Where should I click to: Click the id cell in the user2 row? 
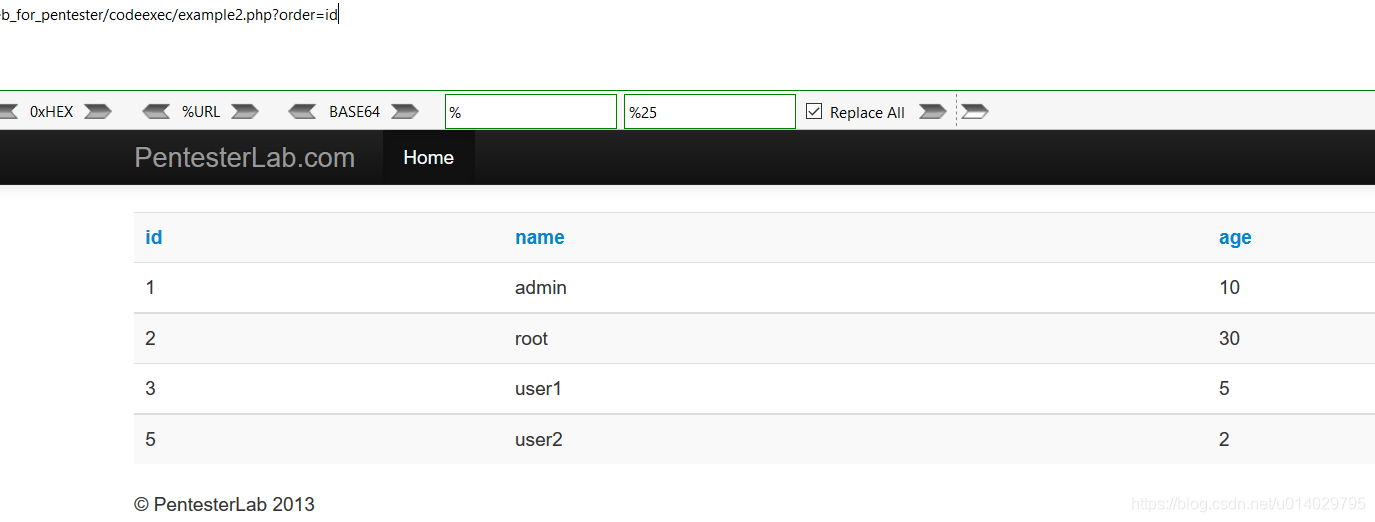pos(319,439)
